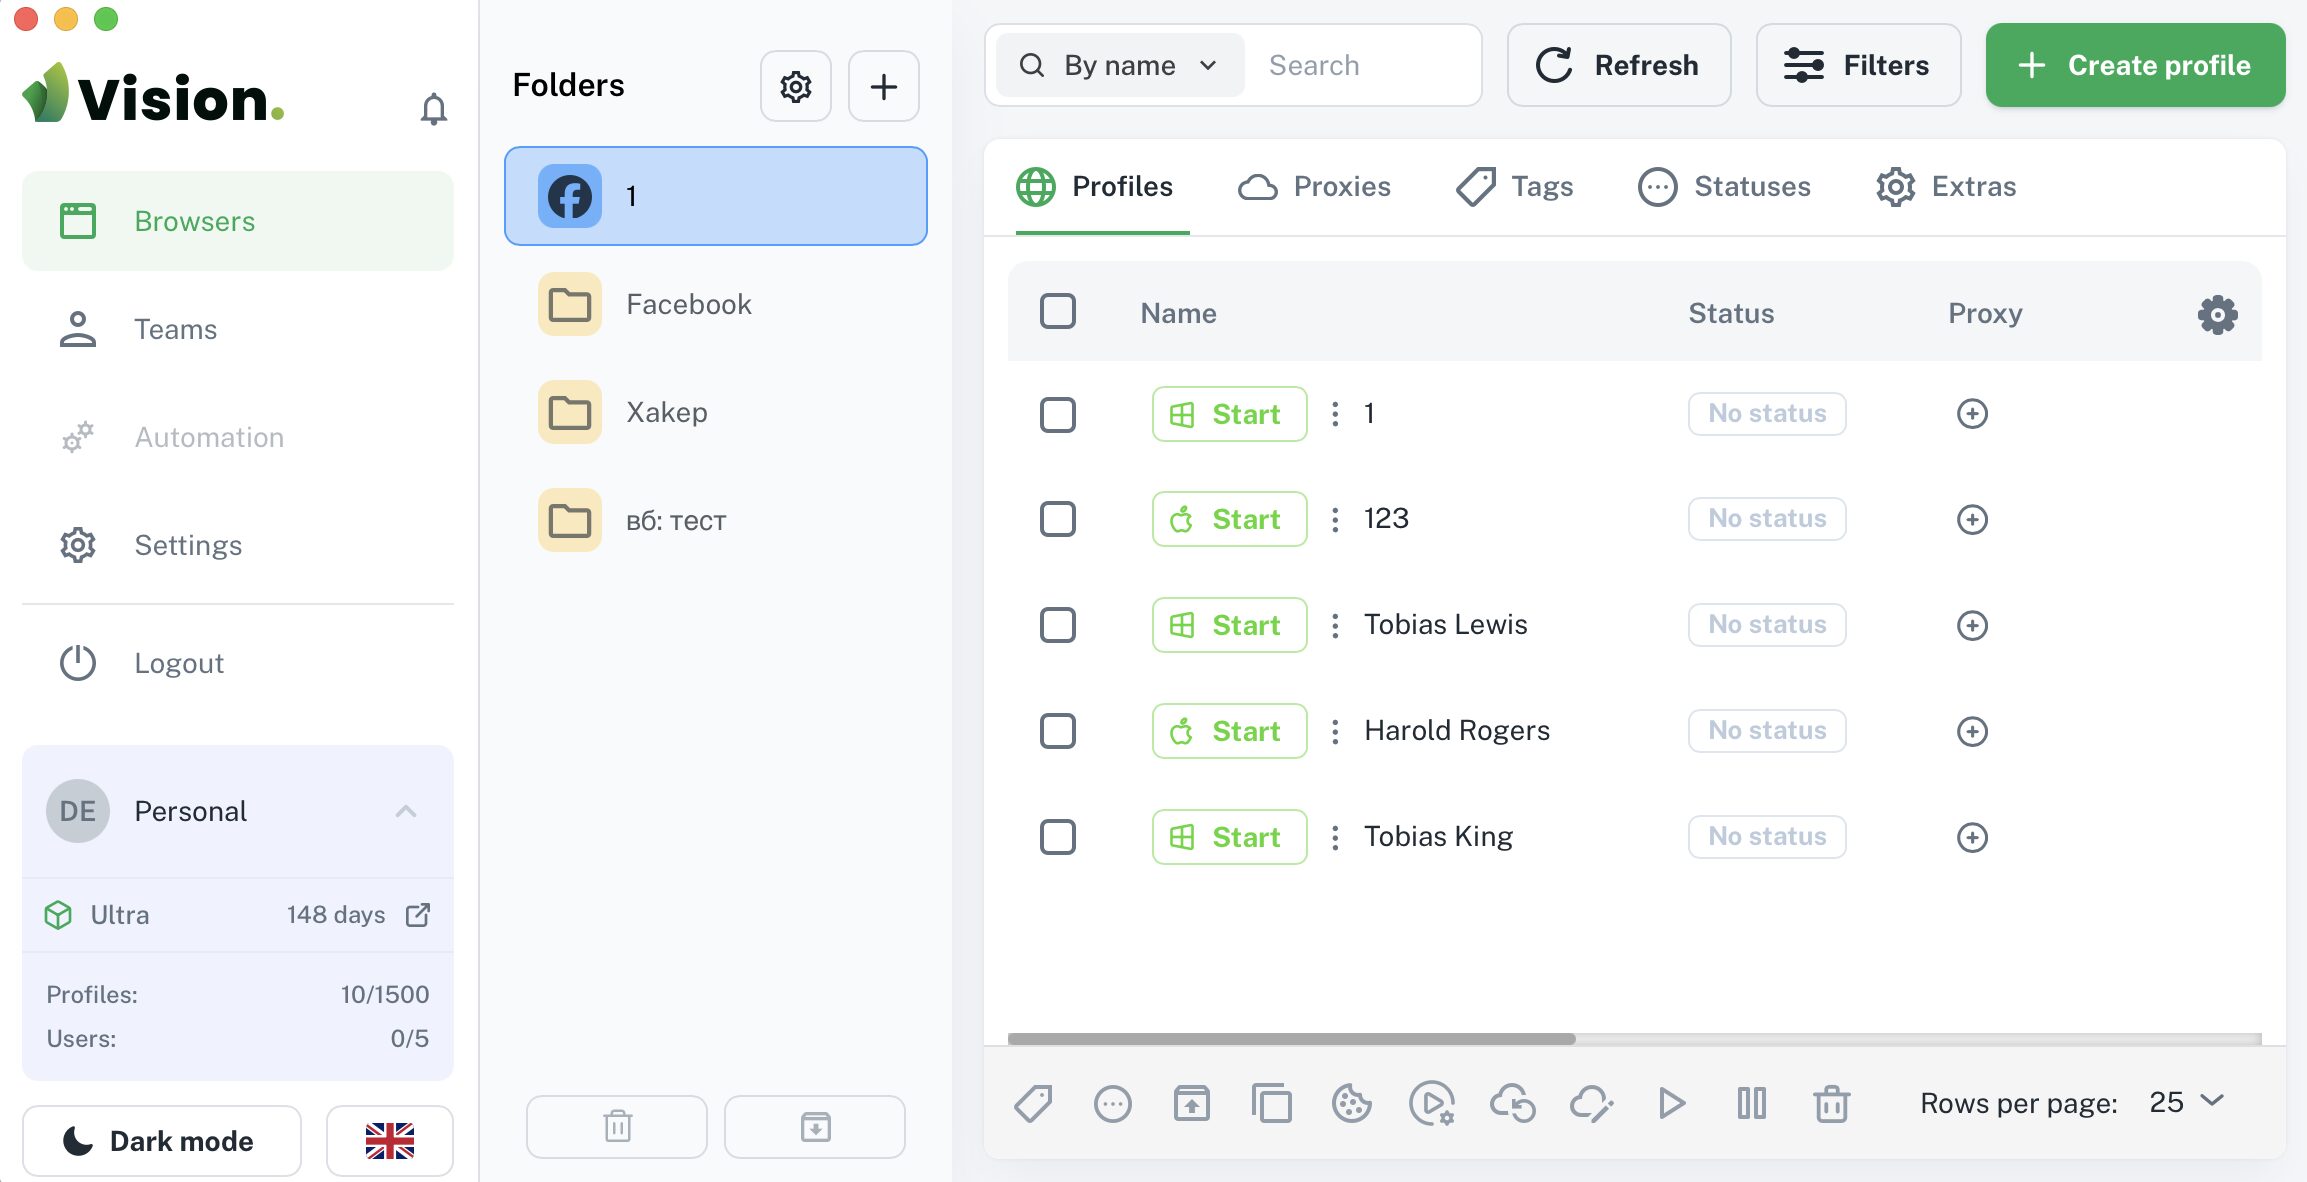The height and width of the screenshot is (1182, 2307).
Task: Check the box for profile 123
Action: [1058, 520]
